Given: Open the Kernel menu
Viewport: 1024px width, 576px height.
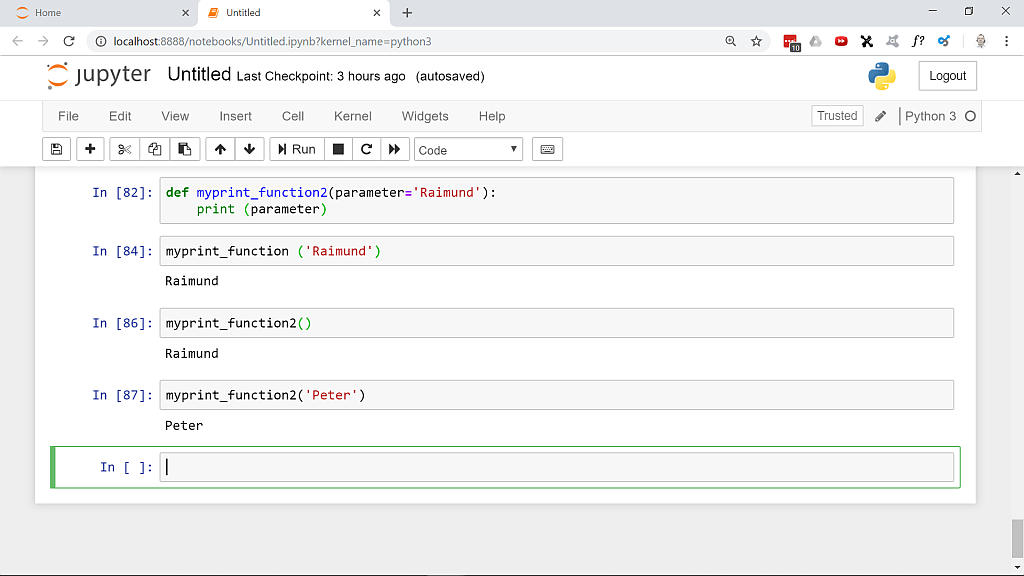Looking at the screenshot, I should (x=353, y=116).
